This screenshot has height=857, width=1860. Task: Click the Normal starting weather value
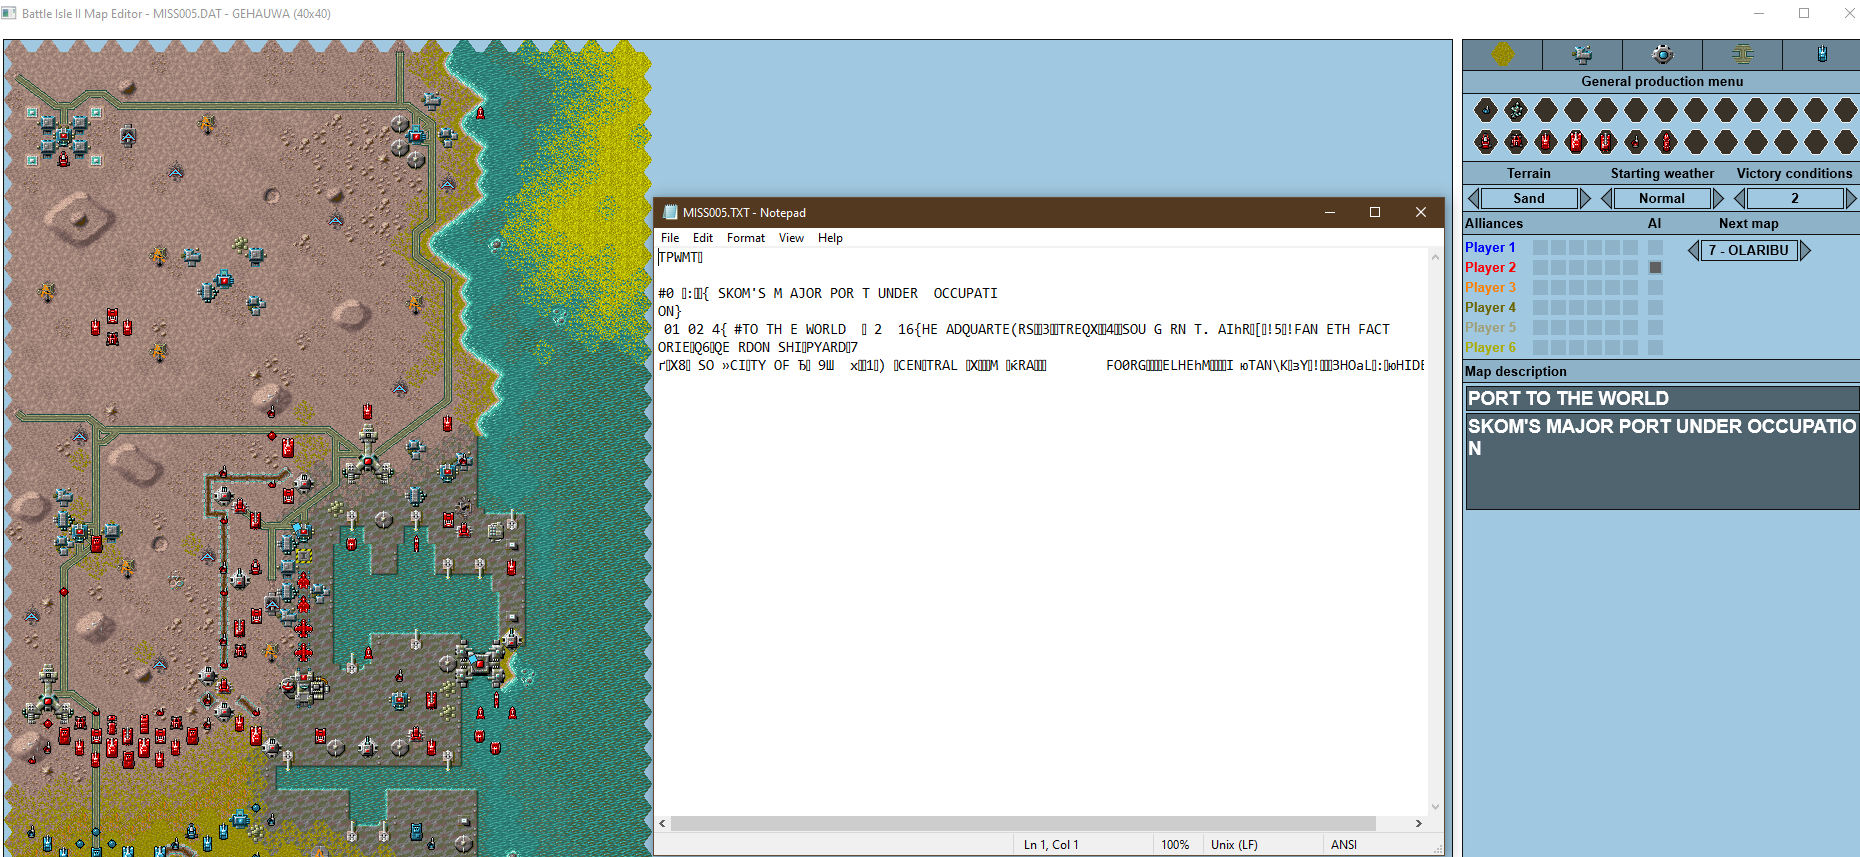point(1662,198)
